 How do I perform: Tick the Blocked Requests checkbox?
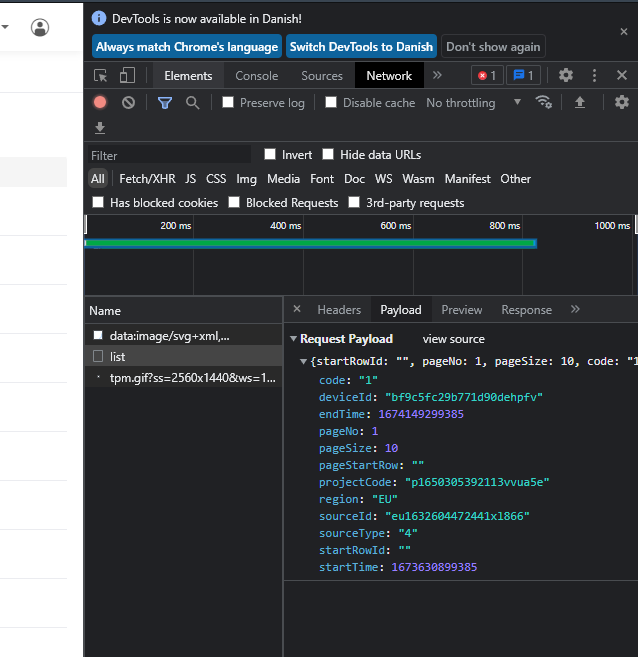coord(234,202)
